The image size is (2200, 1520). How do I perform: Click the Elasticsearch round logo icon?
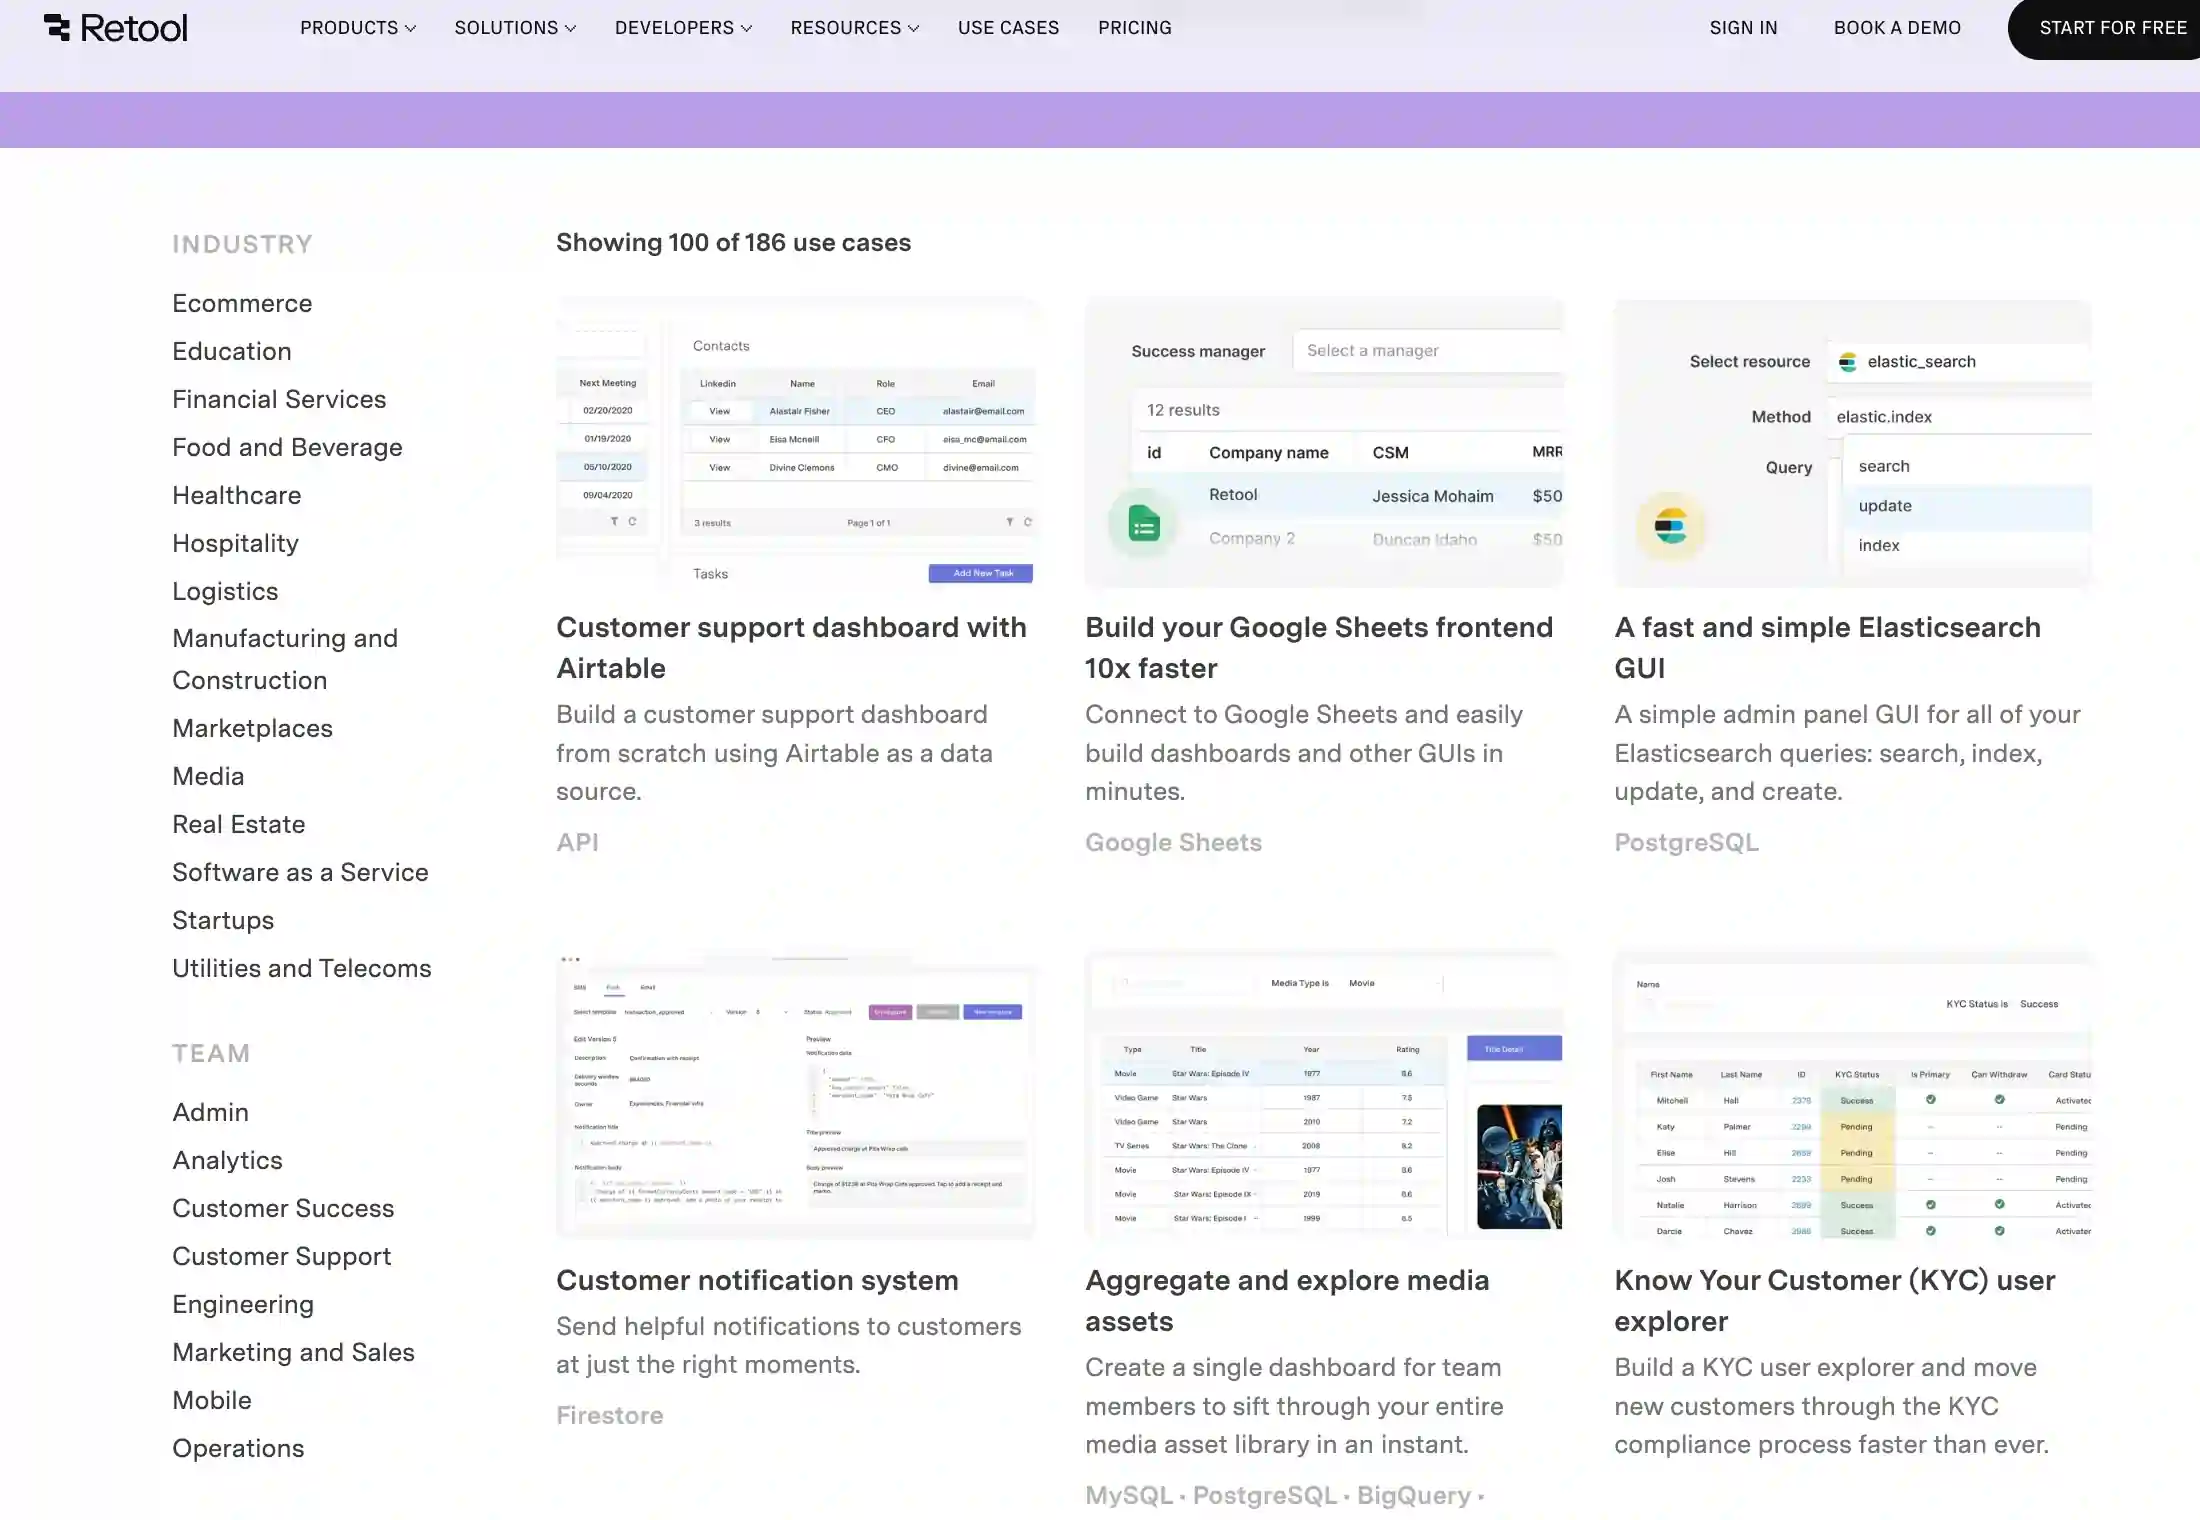1671,525
